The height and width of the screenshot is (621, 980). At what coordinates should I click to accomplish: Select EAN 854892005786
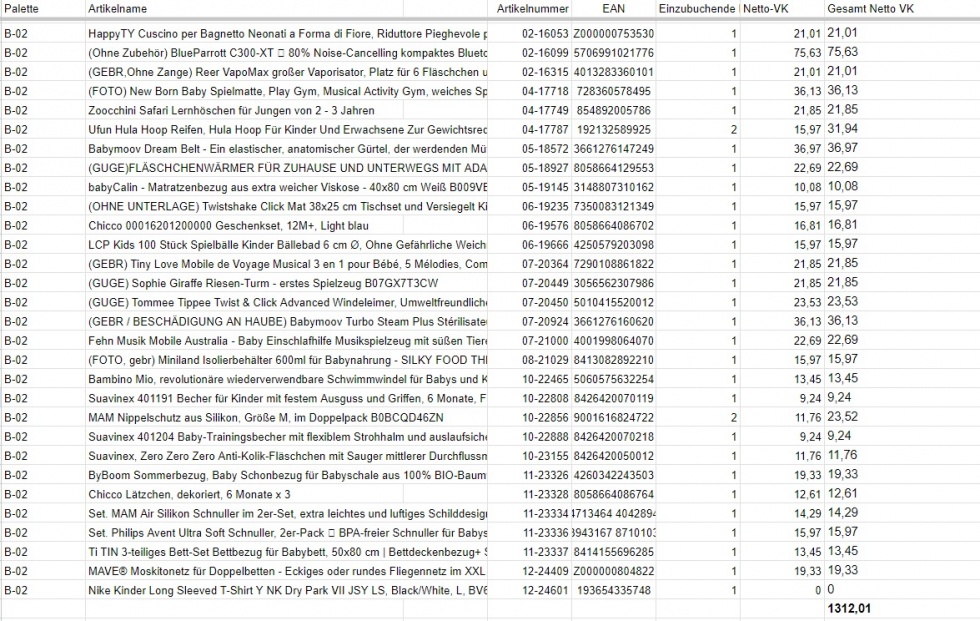point(613,111)
